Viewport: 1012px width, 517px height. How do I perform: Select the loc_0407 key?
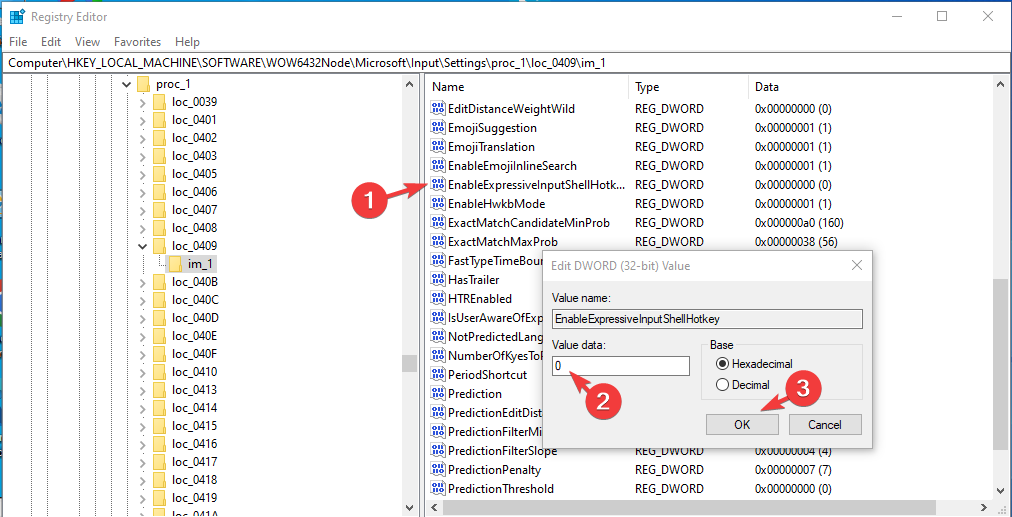click(x=194, y=210)
